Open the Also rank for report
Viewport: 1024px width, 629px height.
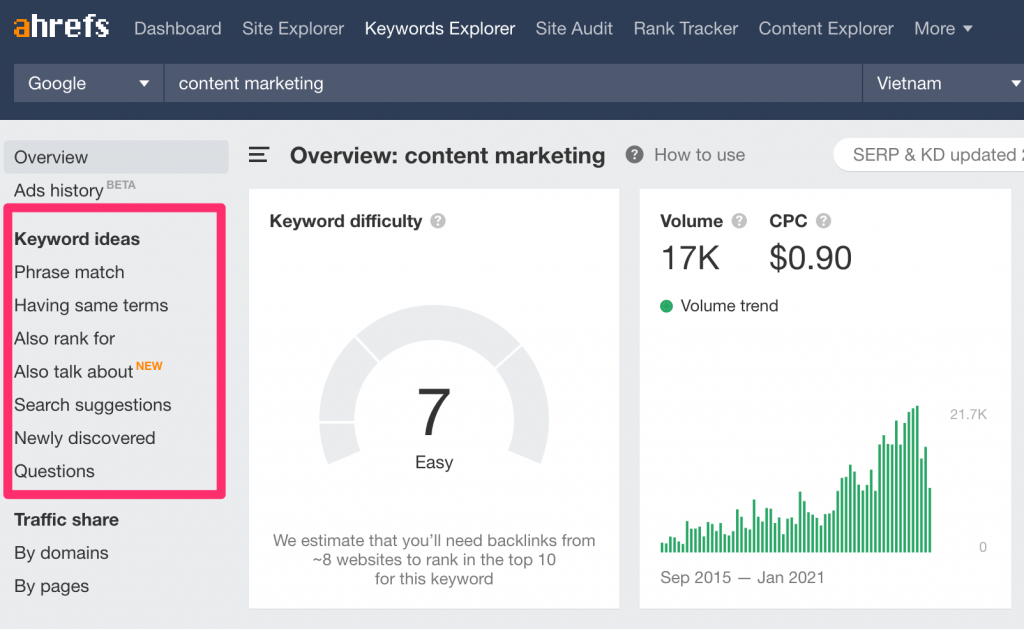tap(65, 338)
